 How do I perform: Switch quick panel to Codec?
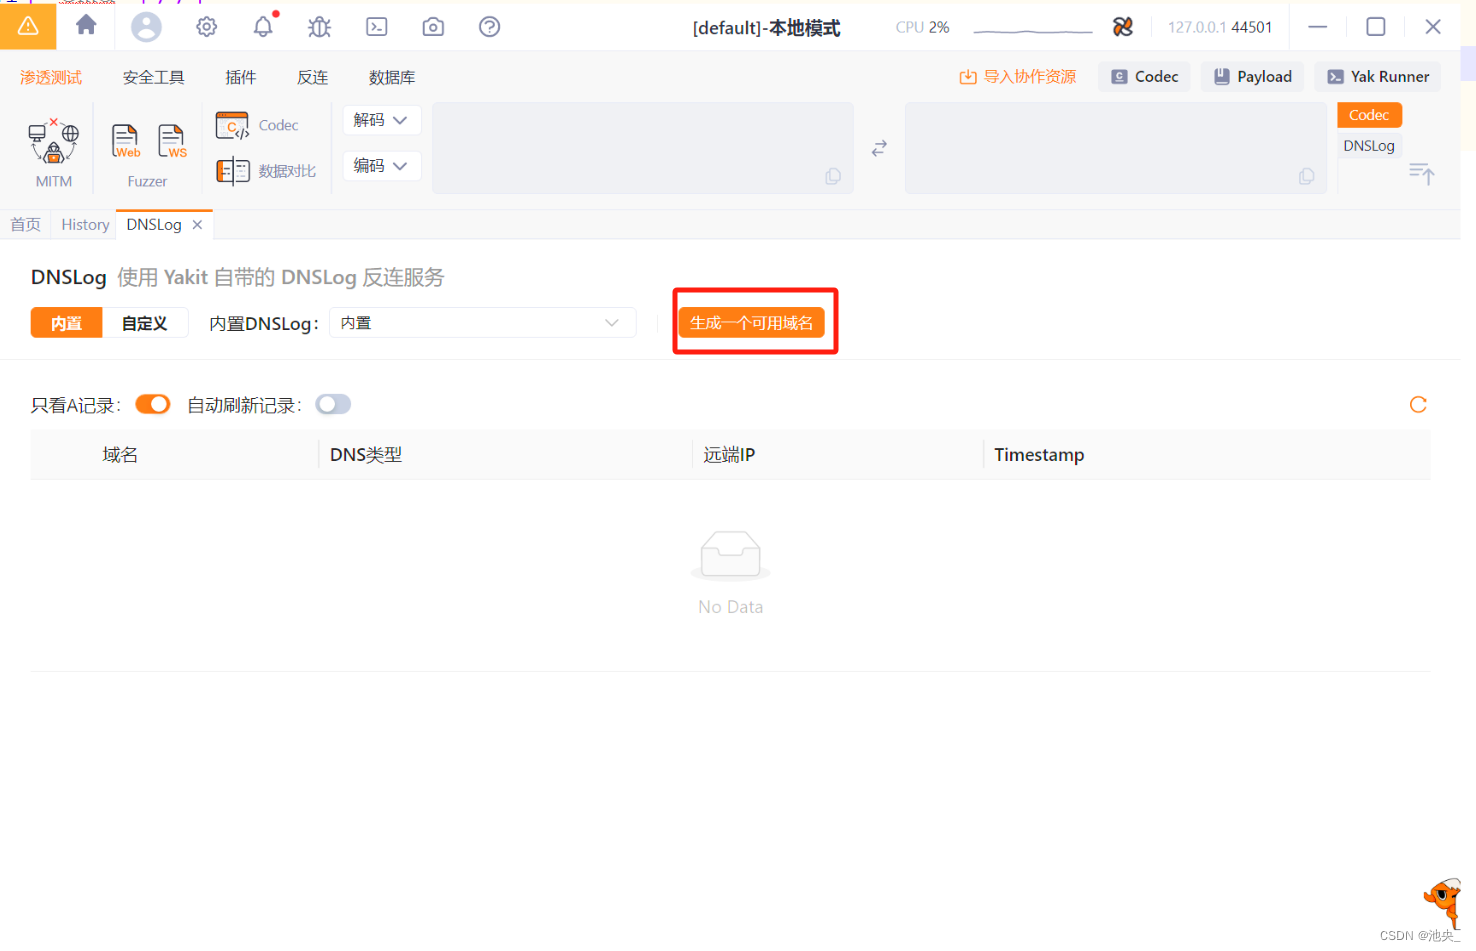coord(1369,115)
